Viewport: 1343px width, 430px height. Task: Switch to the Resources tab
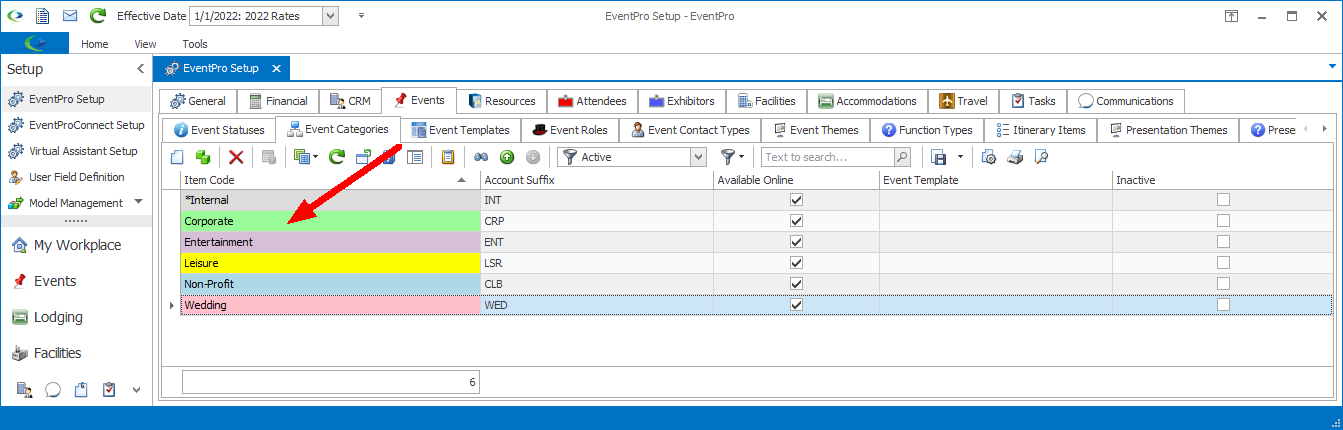tap(501, 101)
